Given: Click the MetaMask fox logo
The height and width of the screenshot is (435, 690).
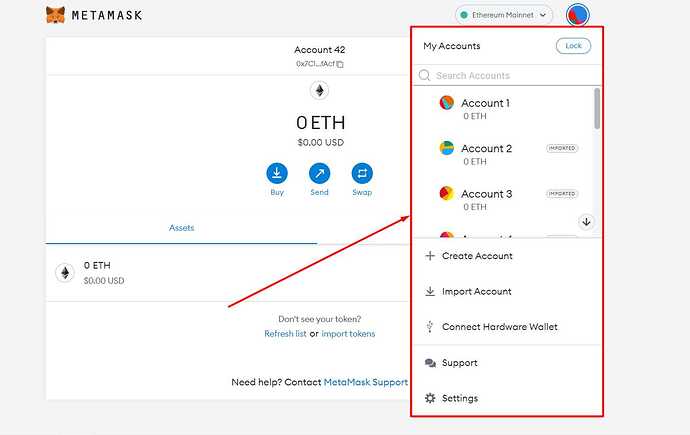Looking at the screenshot, I should (55, 15).
